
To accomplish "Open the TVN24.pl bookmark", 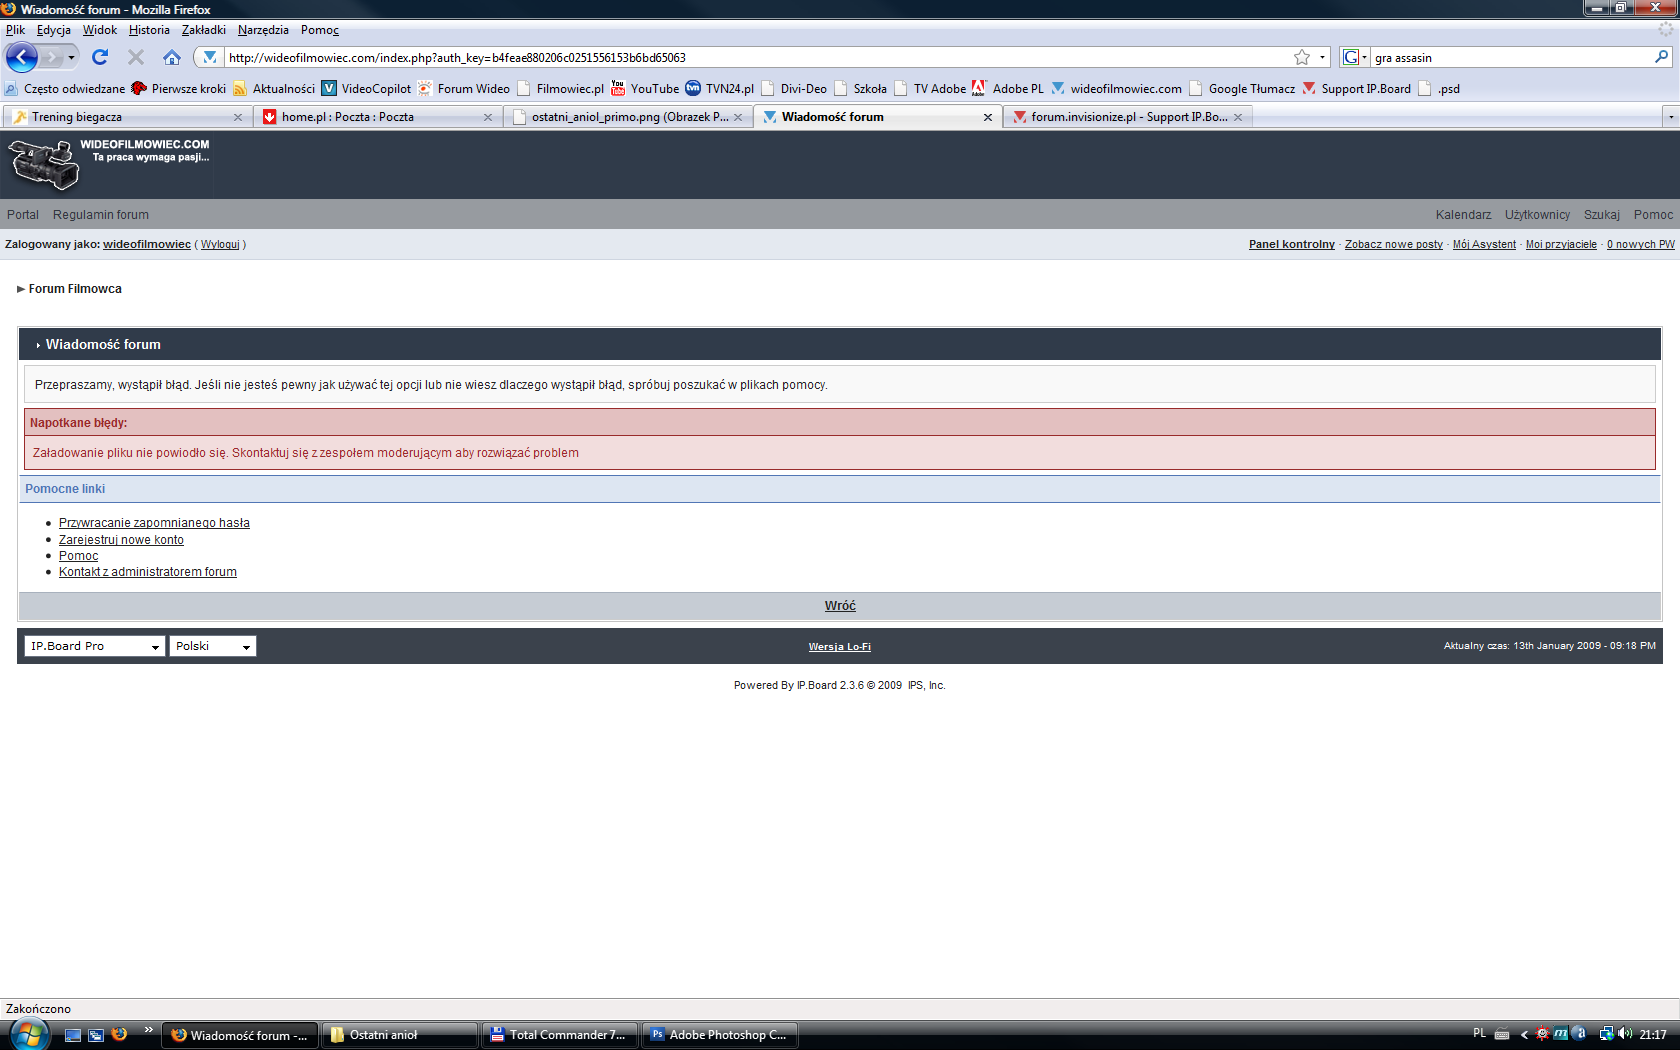I will click(x=720, y=89).
